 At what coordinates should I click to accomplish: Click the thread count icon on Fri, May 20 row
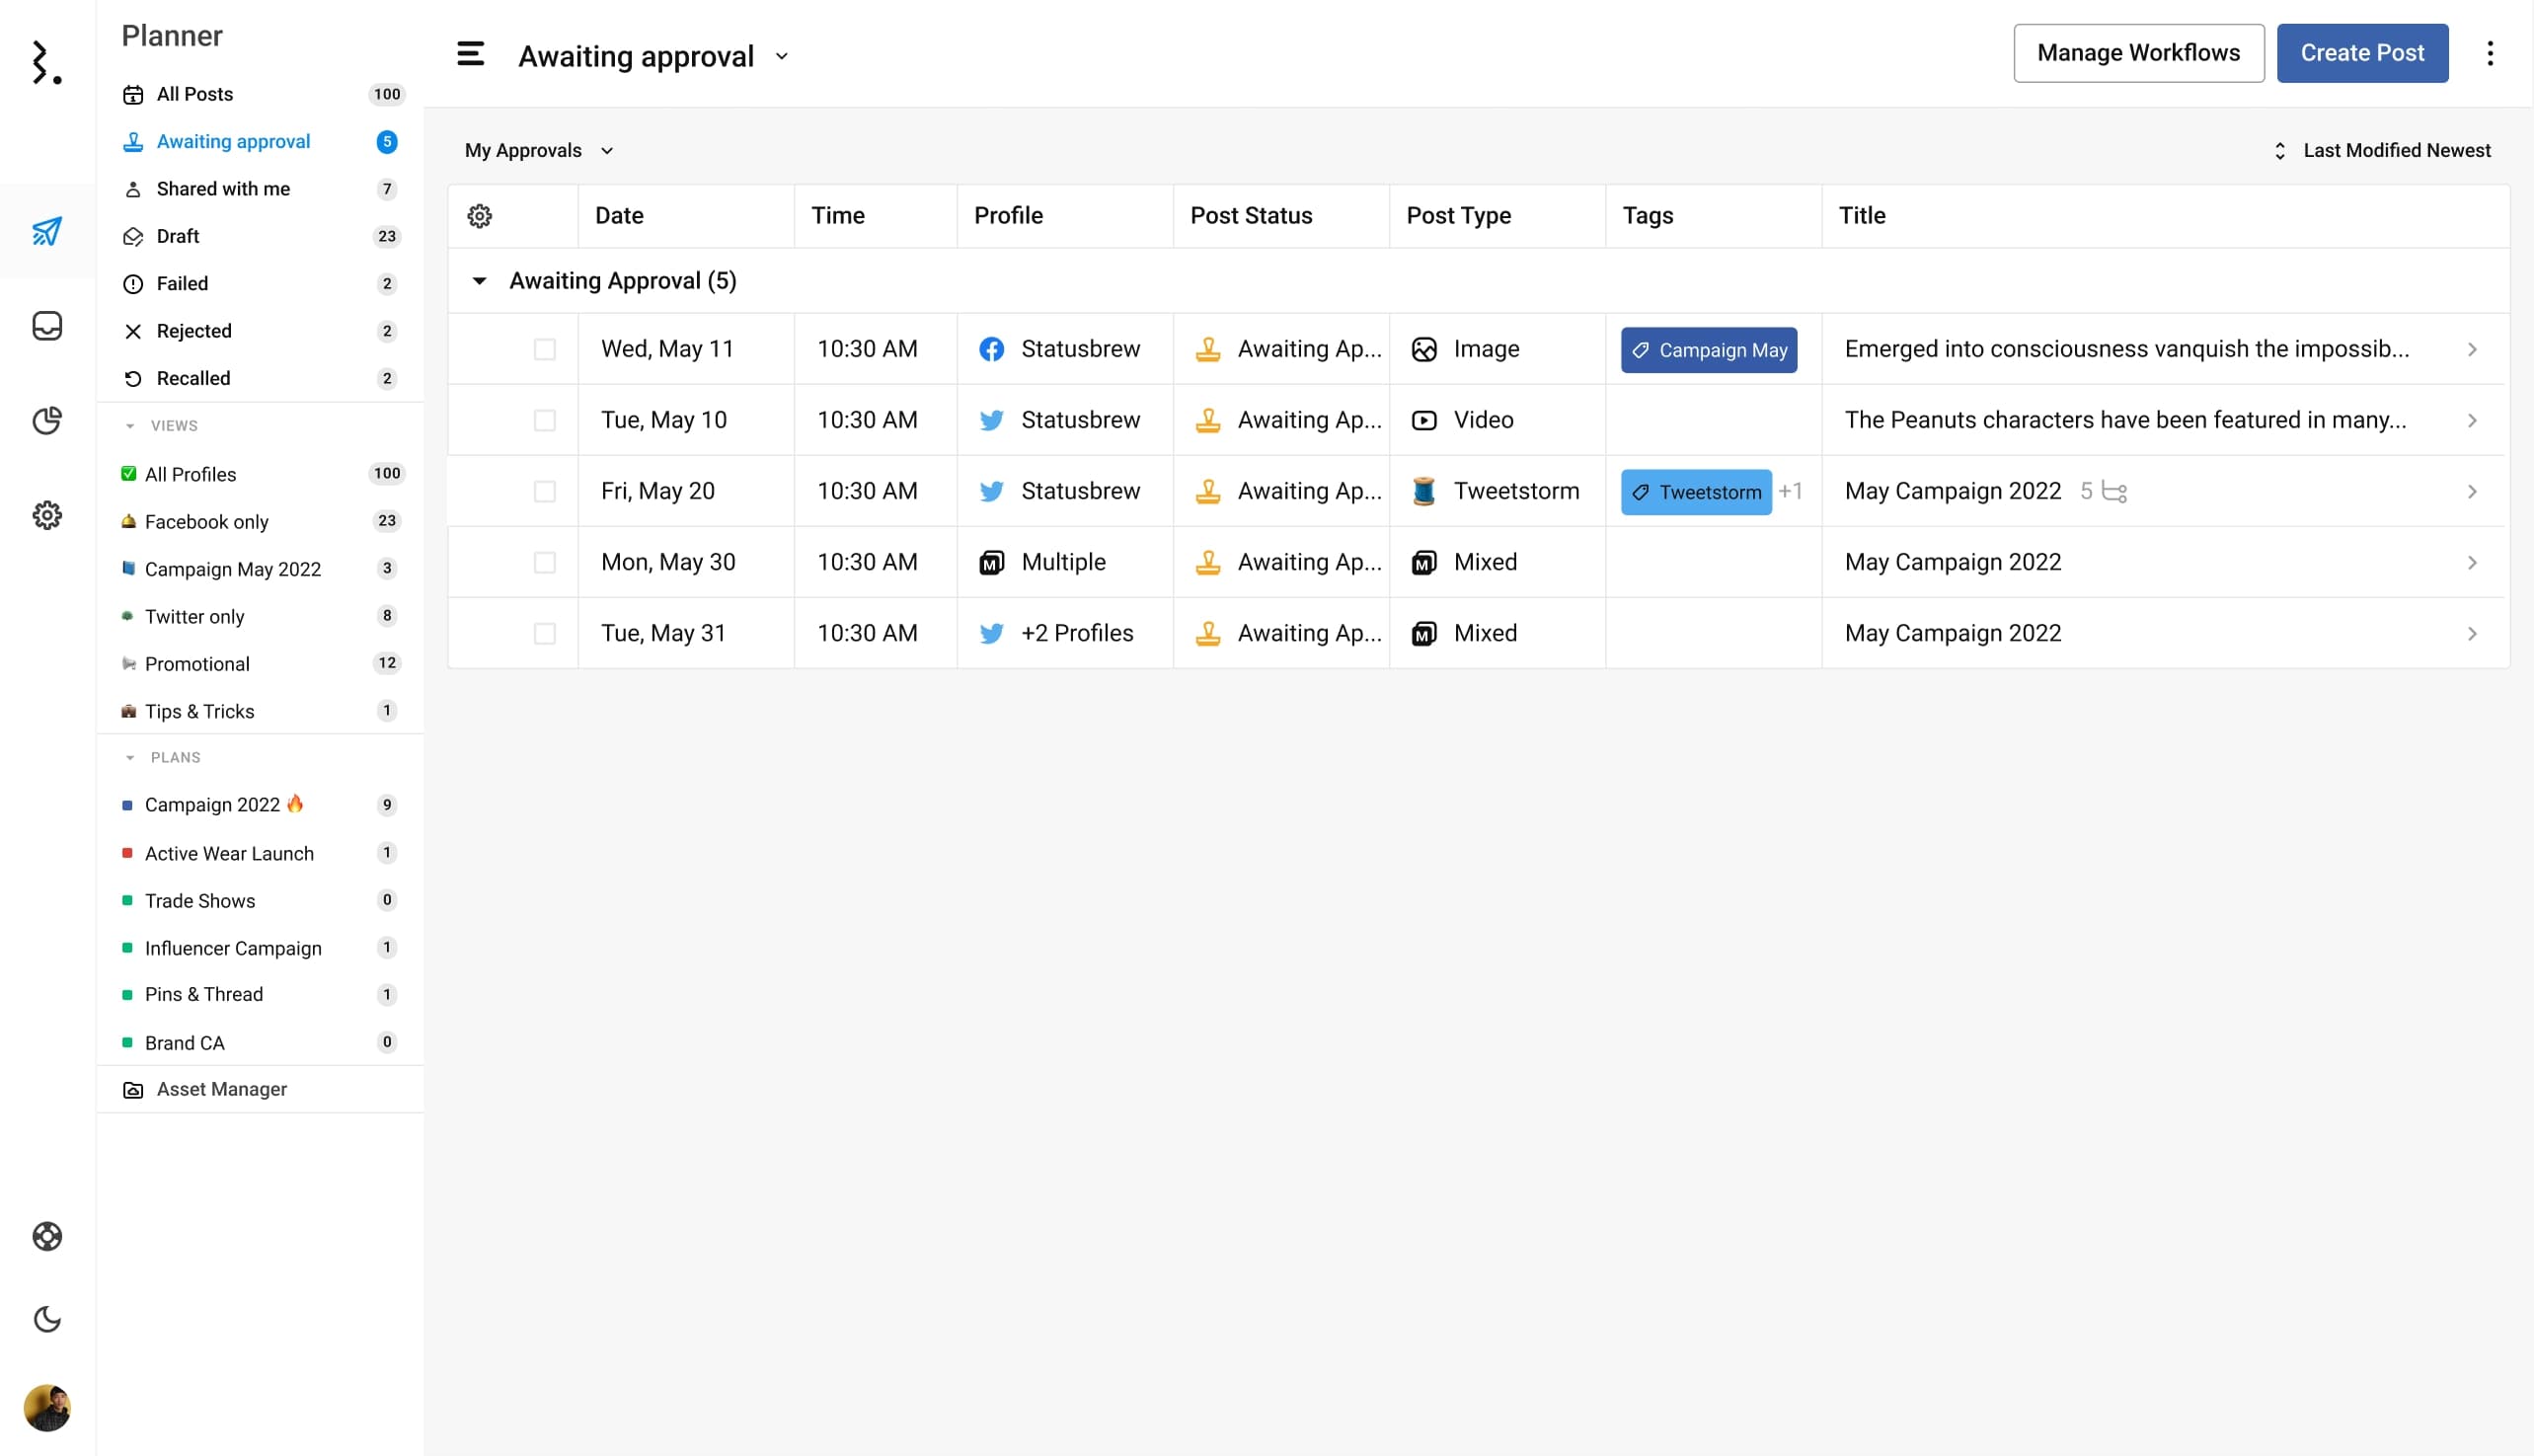coord(2114,492)
